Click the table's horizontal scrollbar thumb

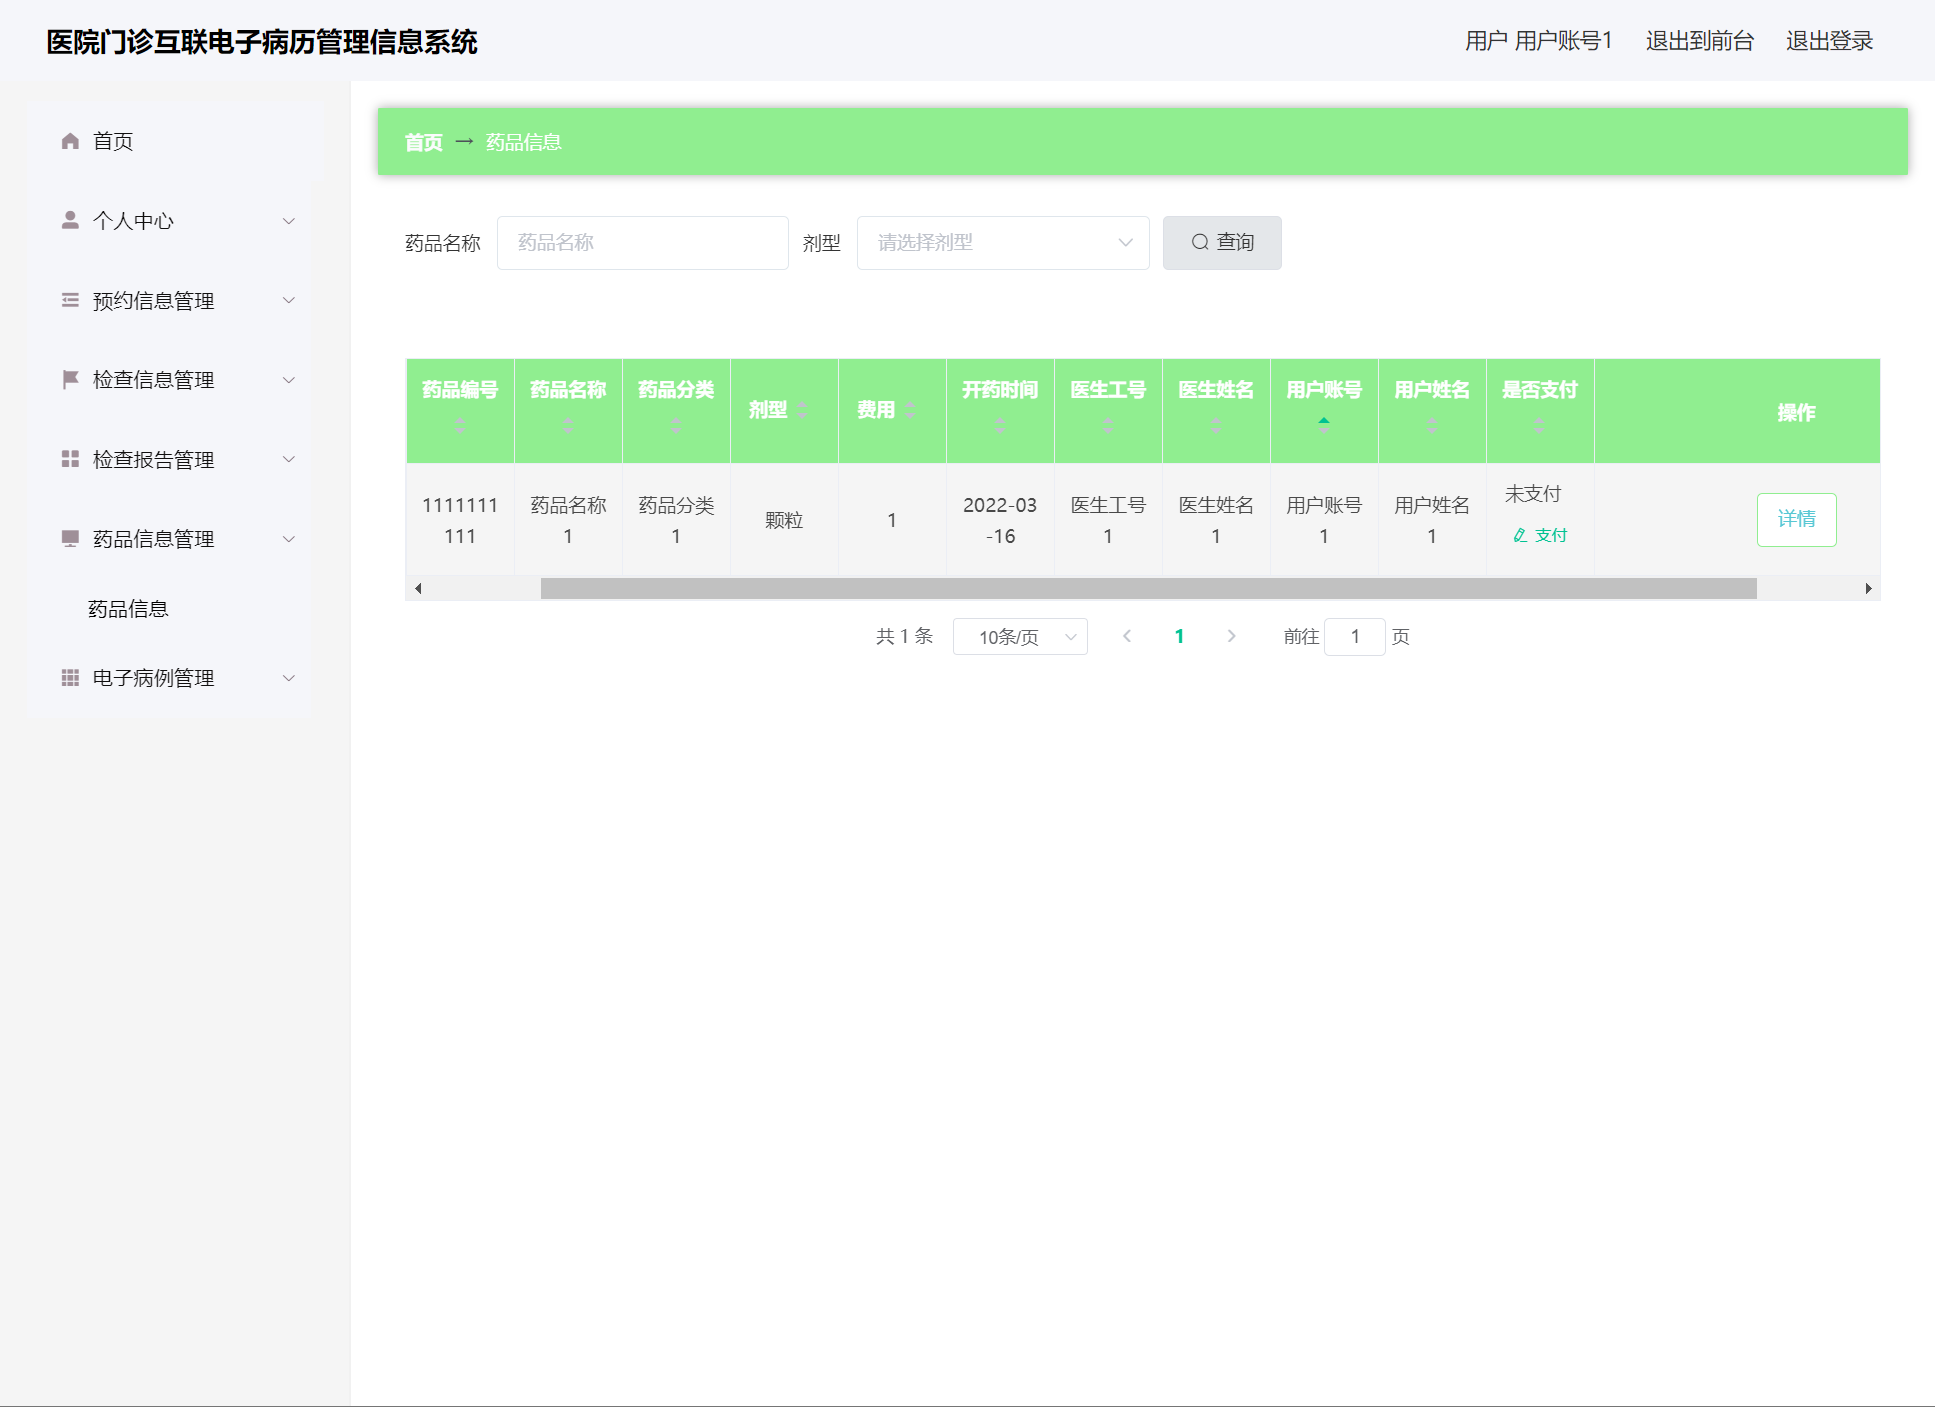coord(1147,589)
